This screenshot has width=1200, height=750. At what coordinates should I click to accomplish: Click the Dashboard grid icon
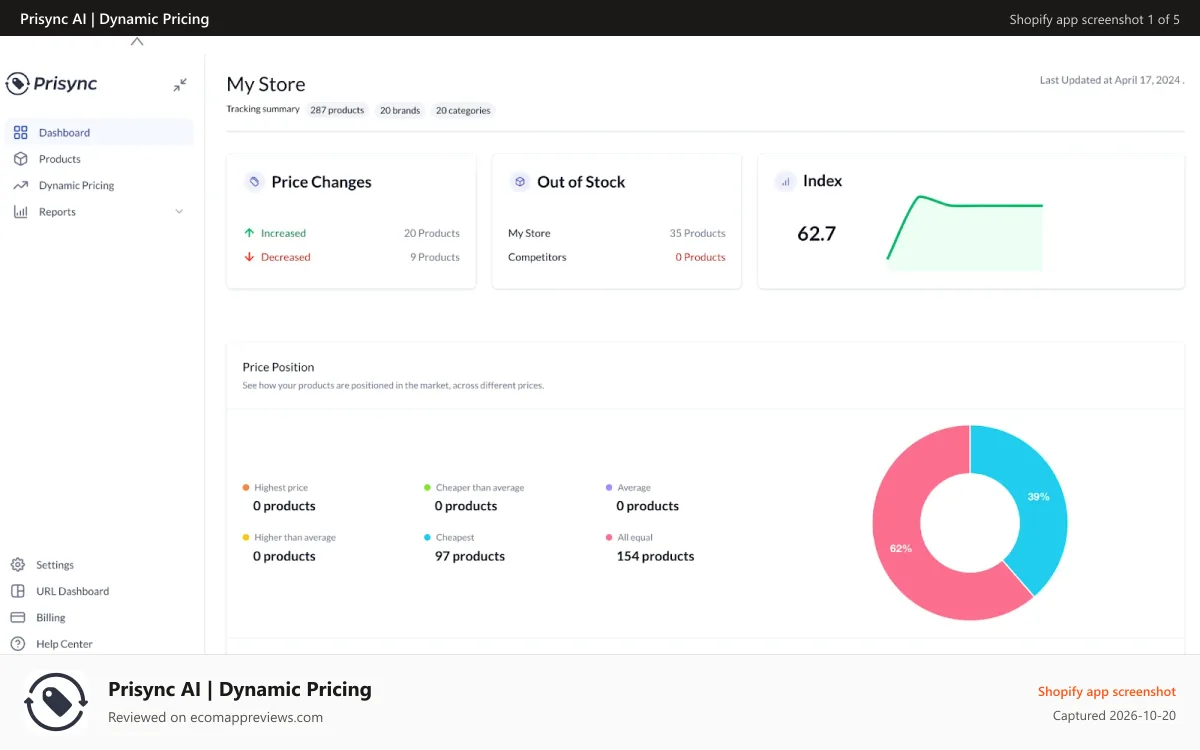(x=20, y=132)
